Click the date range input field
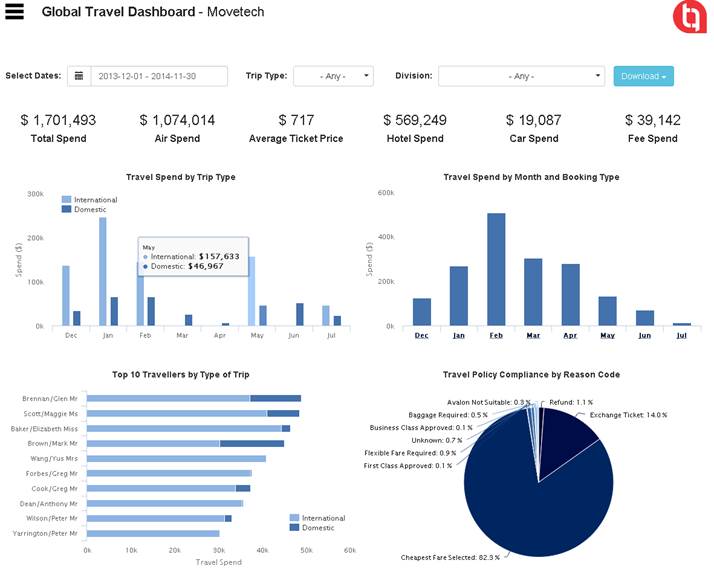The height and width of the screenshot is (578, 714). tap(159, 76)
